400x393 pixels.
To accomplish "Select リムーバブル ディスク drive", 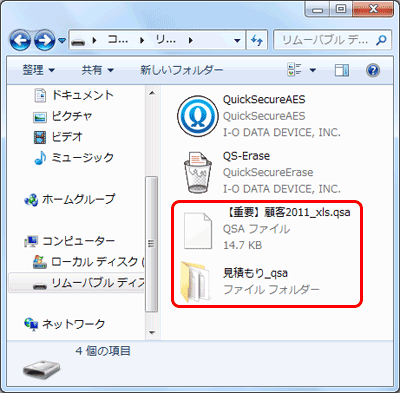I will 77,283.
